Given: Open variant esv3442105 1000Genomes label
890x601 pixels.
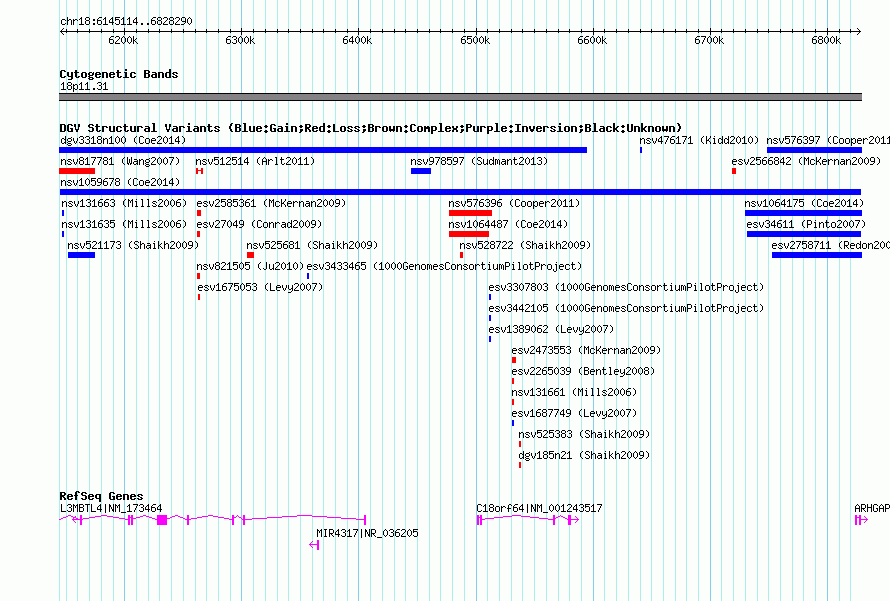Looking at the screenshot, I should point(626,308).
